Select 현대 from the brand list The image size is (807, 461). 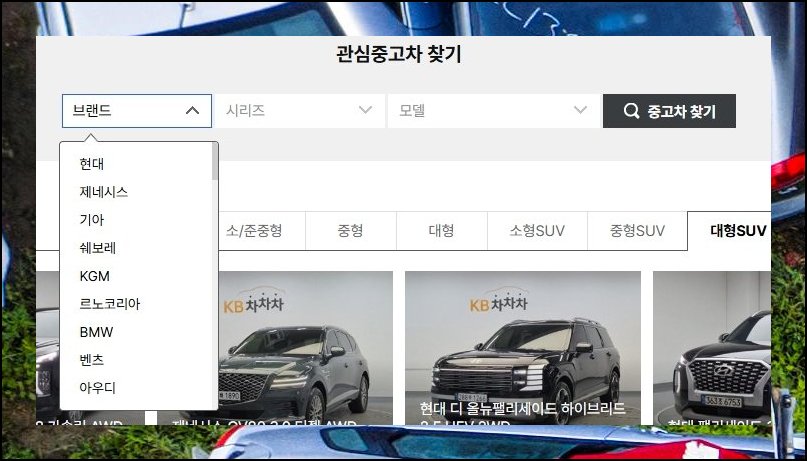click(x=92, y=164)
